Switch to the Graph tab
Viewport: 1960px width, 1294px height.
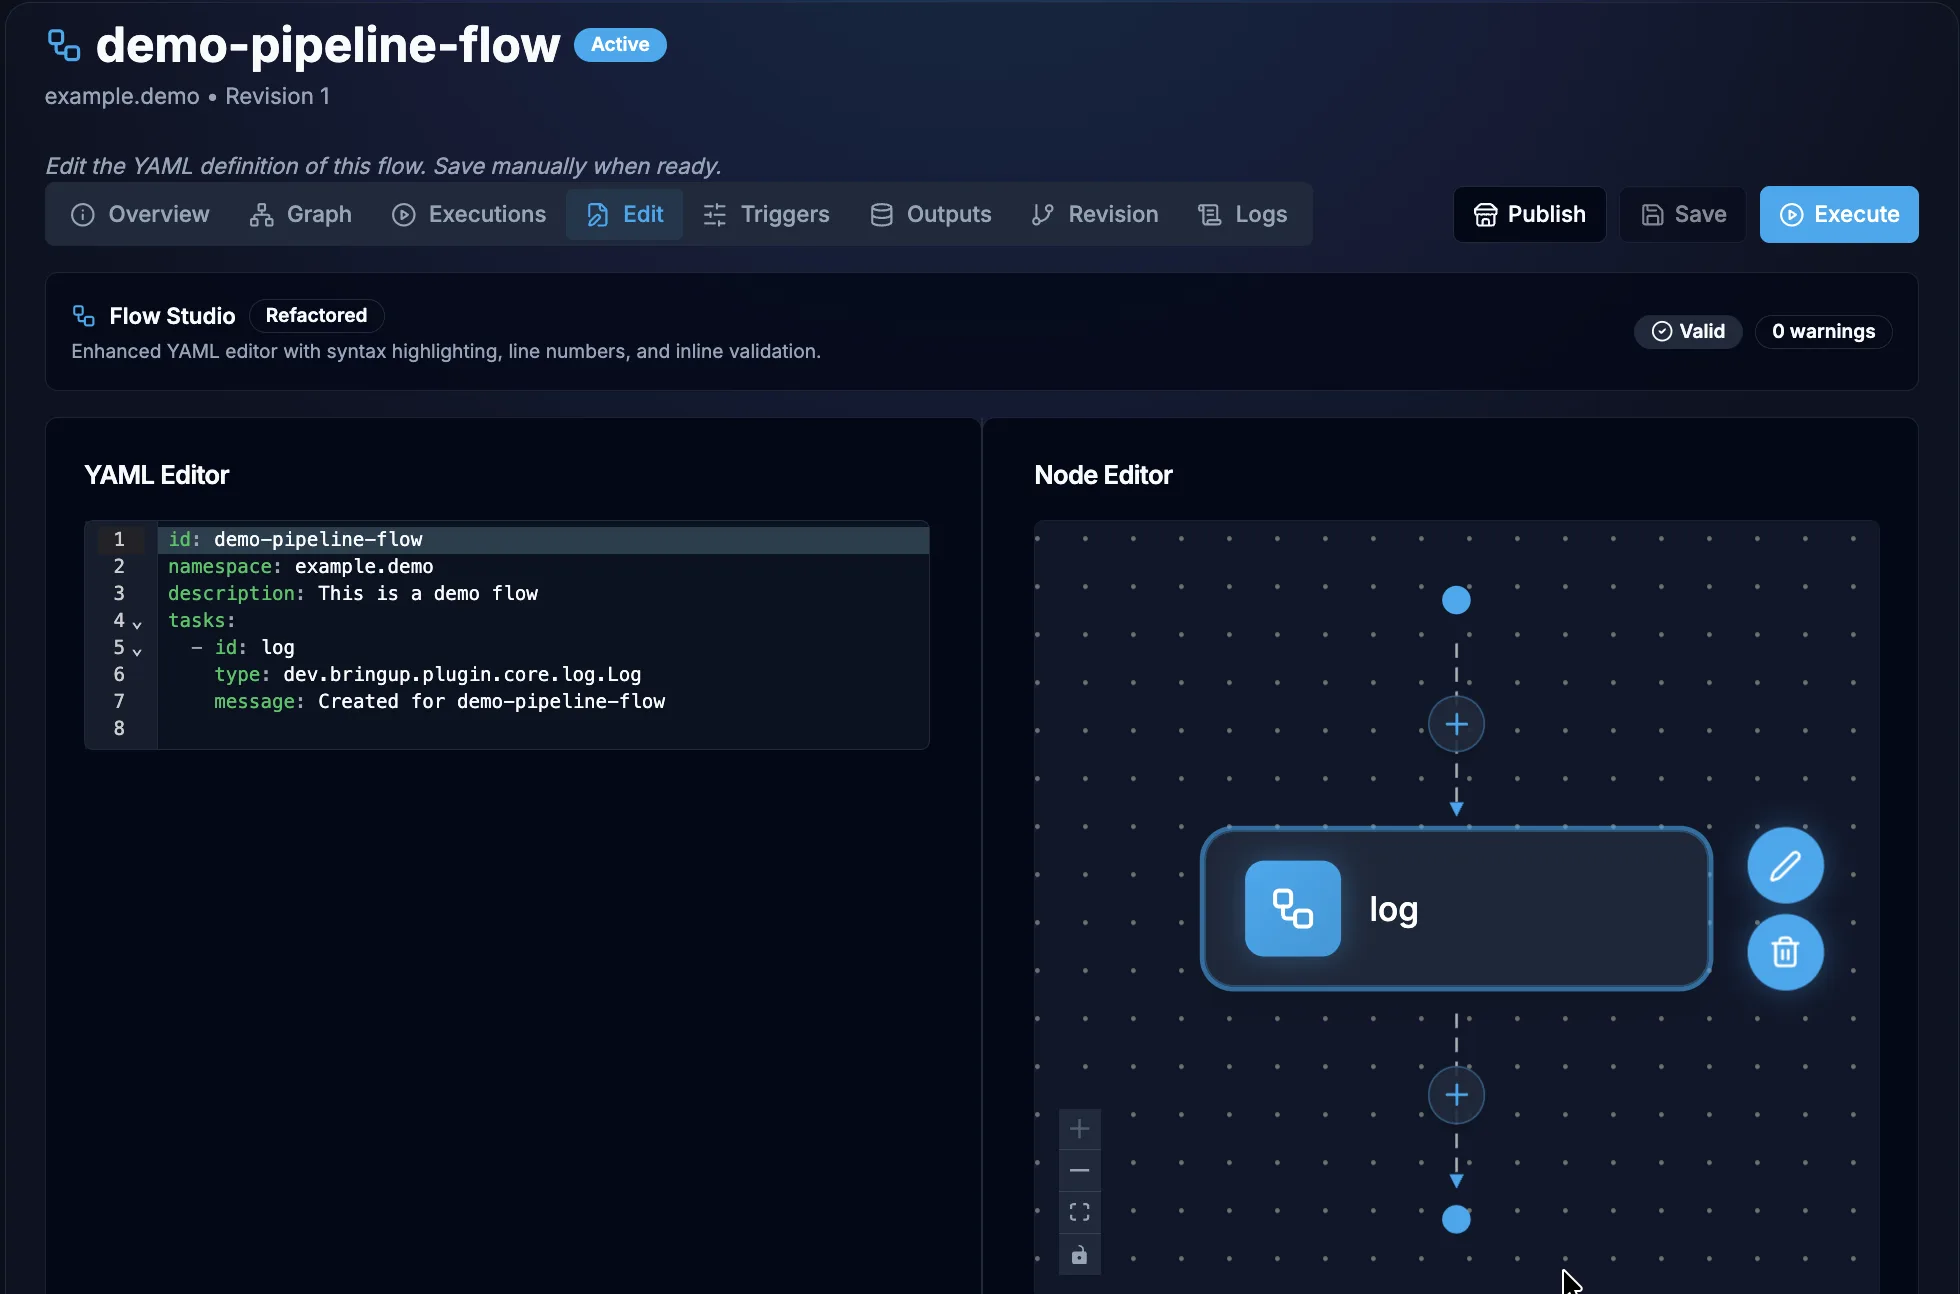(x=300, y=214)
